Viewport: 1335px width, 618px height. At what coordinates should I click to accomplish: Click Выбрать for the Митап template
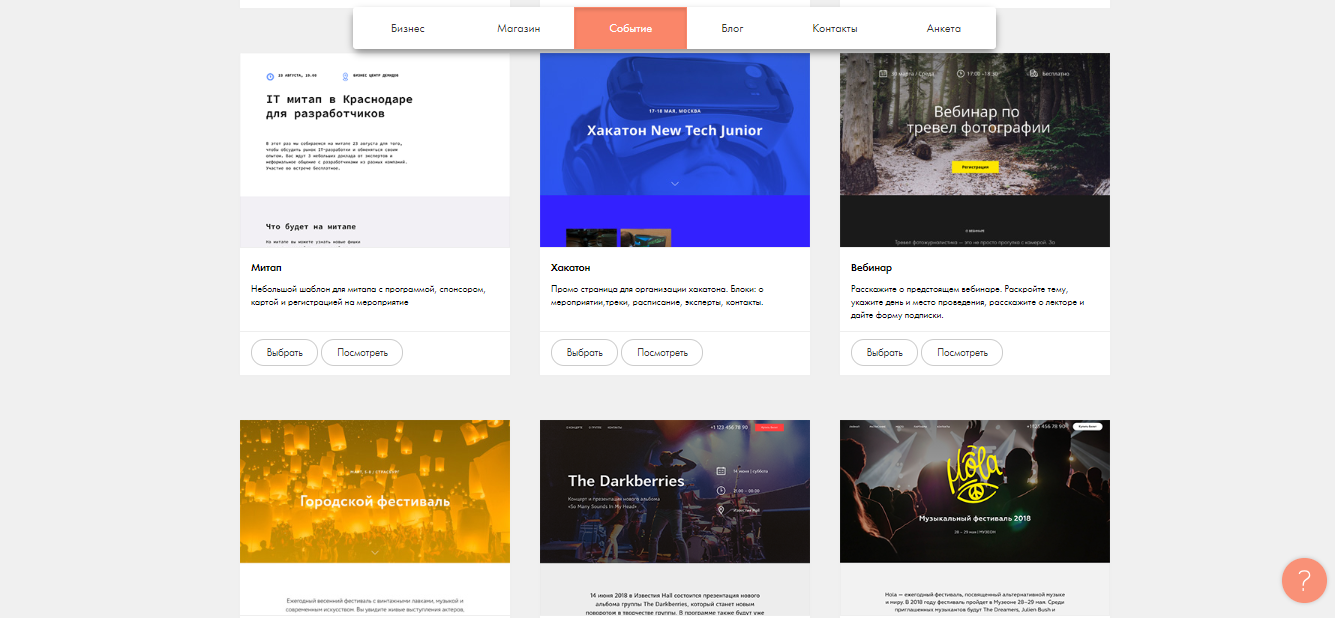(x=279, y=352)
